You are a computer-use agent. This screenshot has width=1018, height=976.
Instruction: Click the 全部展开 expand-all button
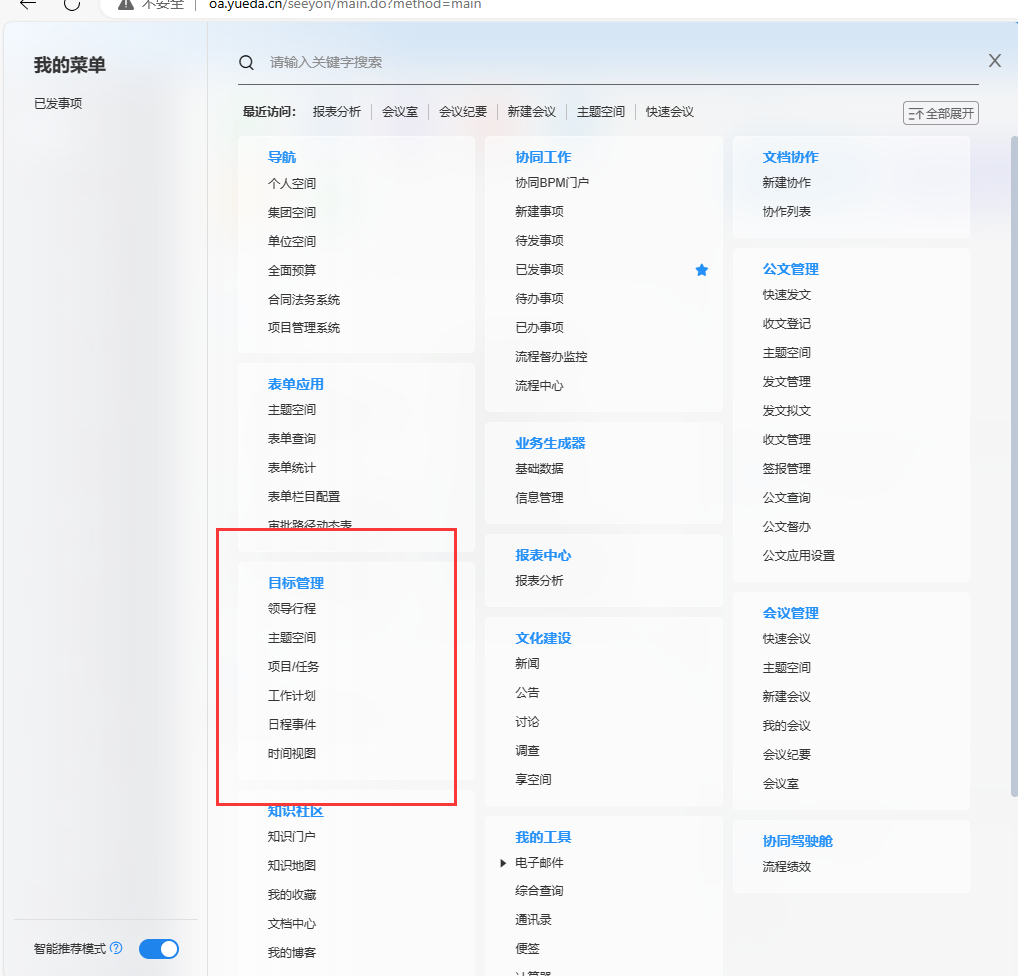[940, 113]
